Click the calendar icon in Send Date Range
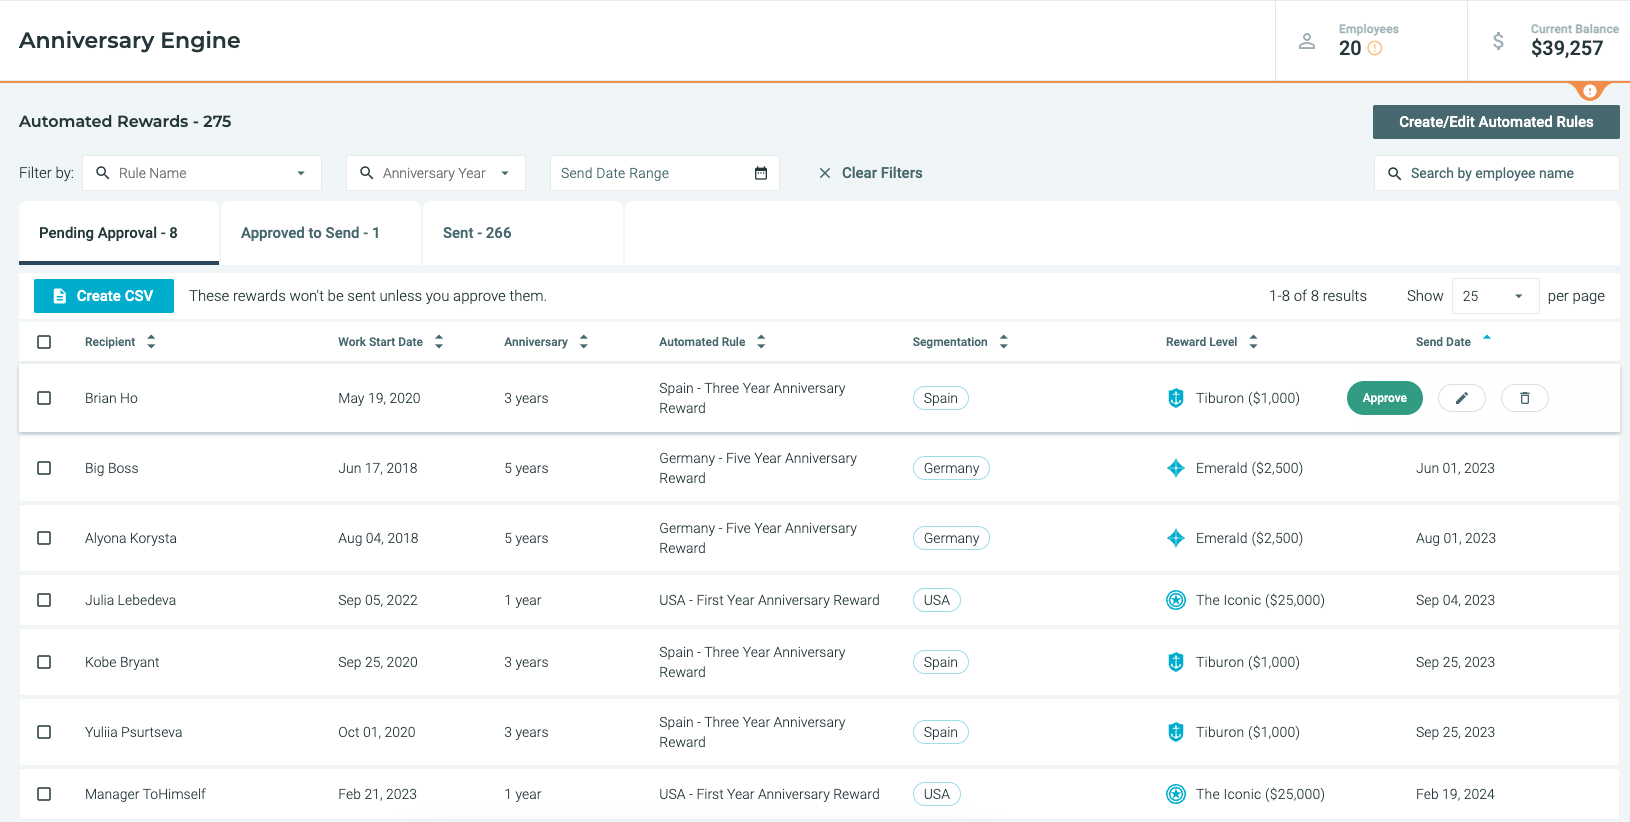The height and width of the screenshot is (822, 1630). 760,173
